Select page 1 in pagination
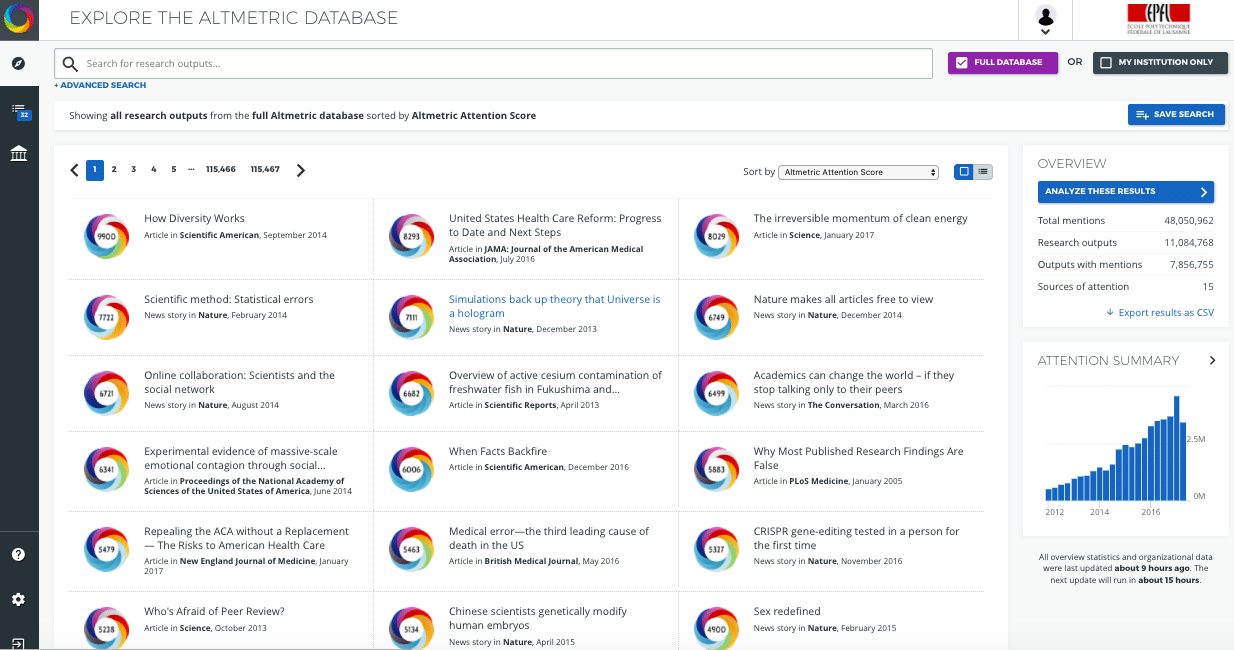The height and width of the screenshot is (650, 1234). [x=95, y=170]
